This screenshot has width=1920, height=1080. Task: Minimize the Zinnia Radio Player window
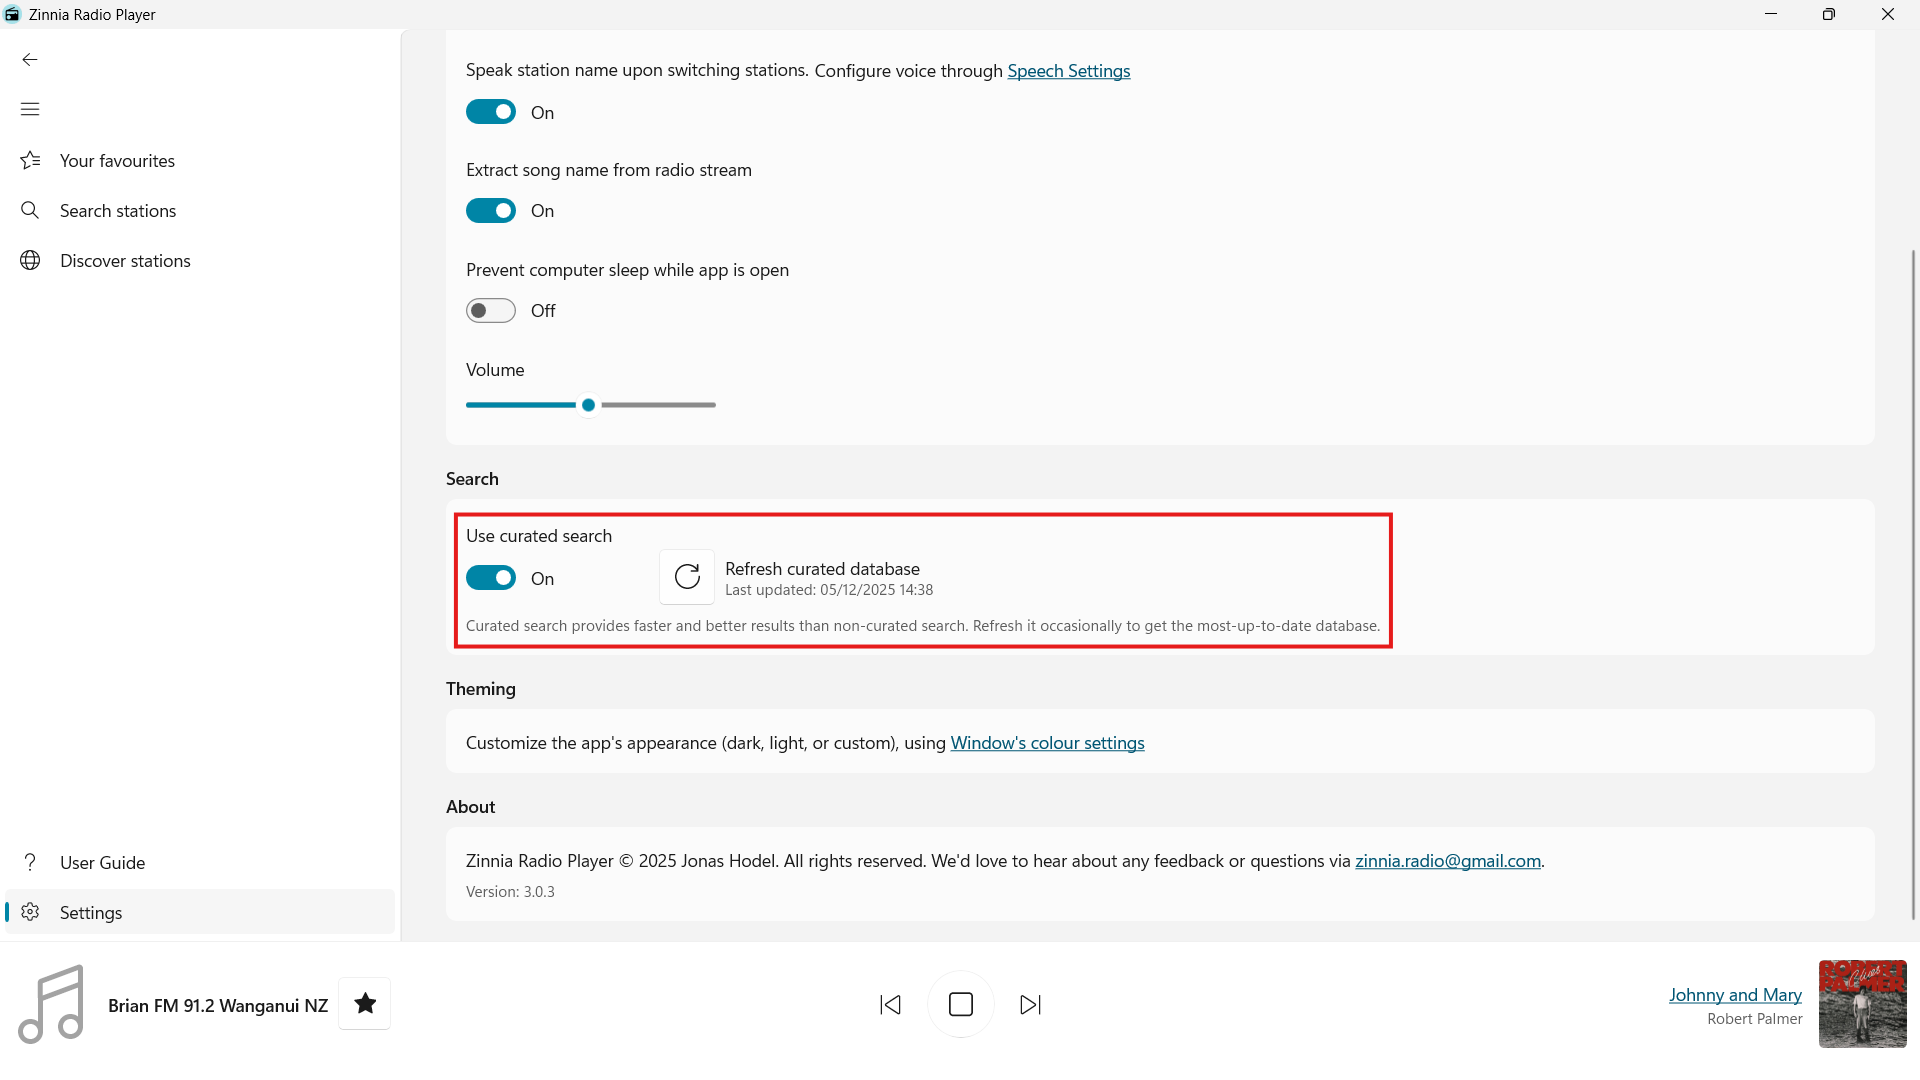[x=1771, y=14]
